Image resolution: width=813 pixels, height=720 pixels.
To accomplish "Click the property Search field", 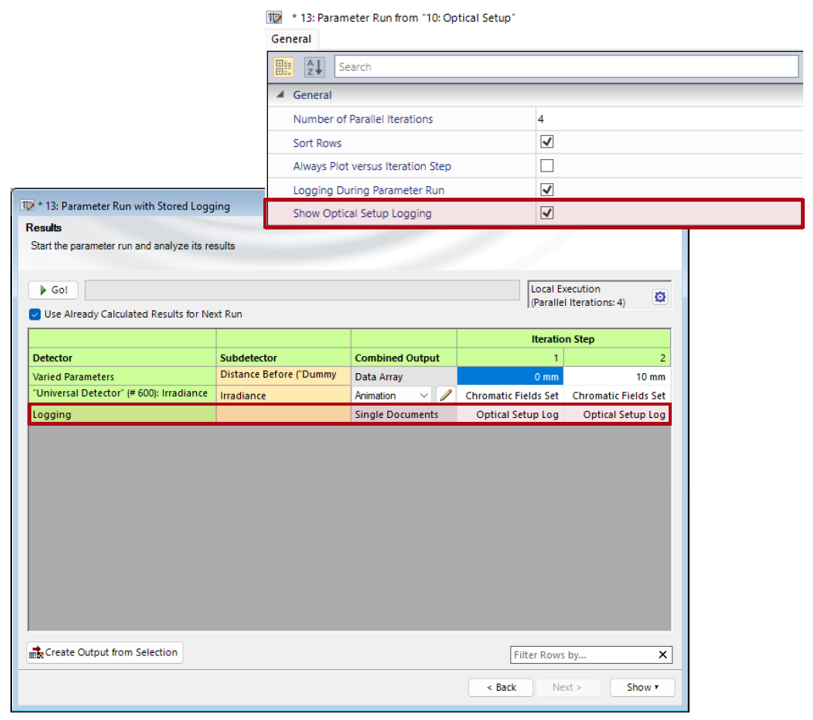I will pos(565,67).
